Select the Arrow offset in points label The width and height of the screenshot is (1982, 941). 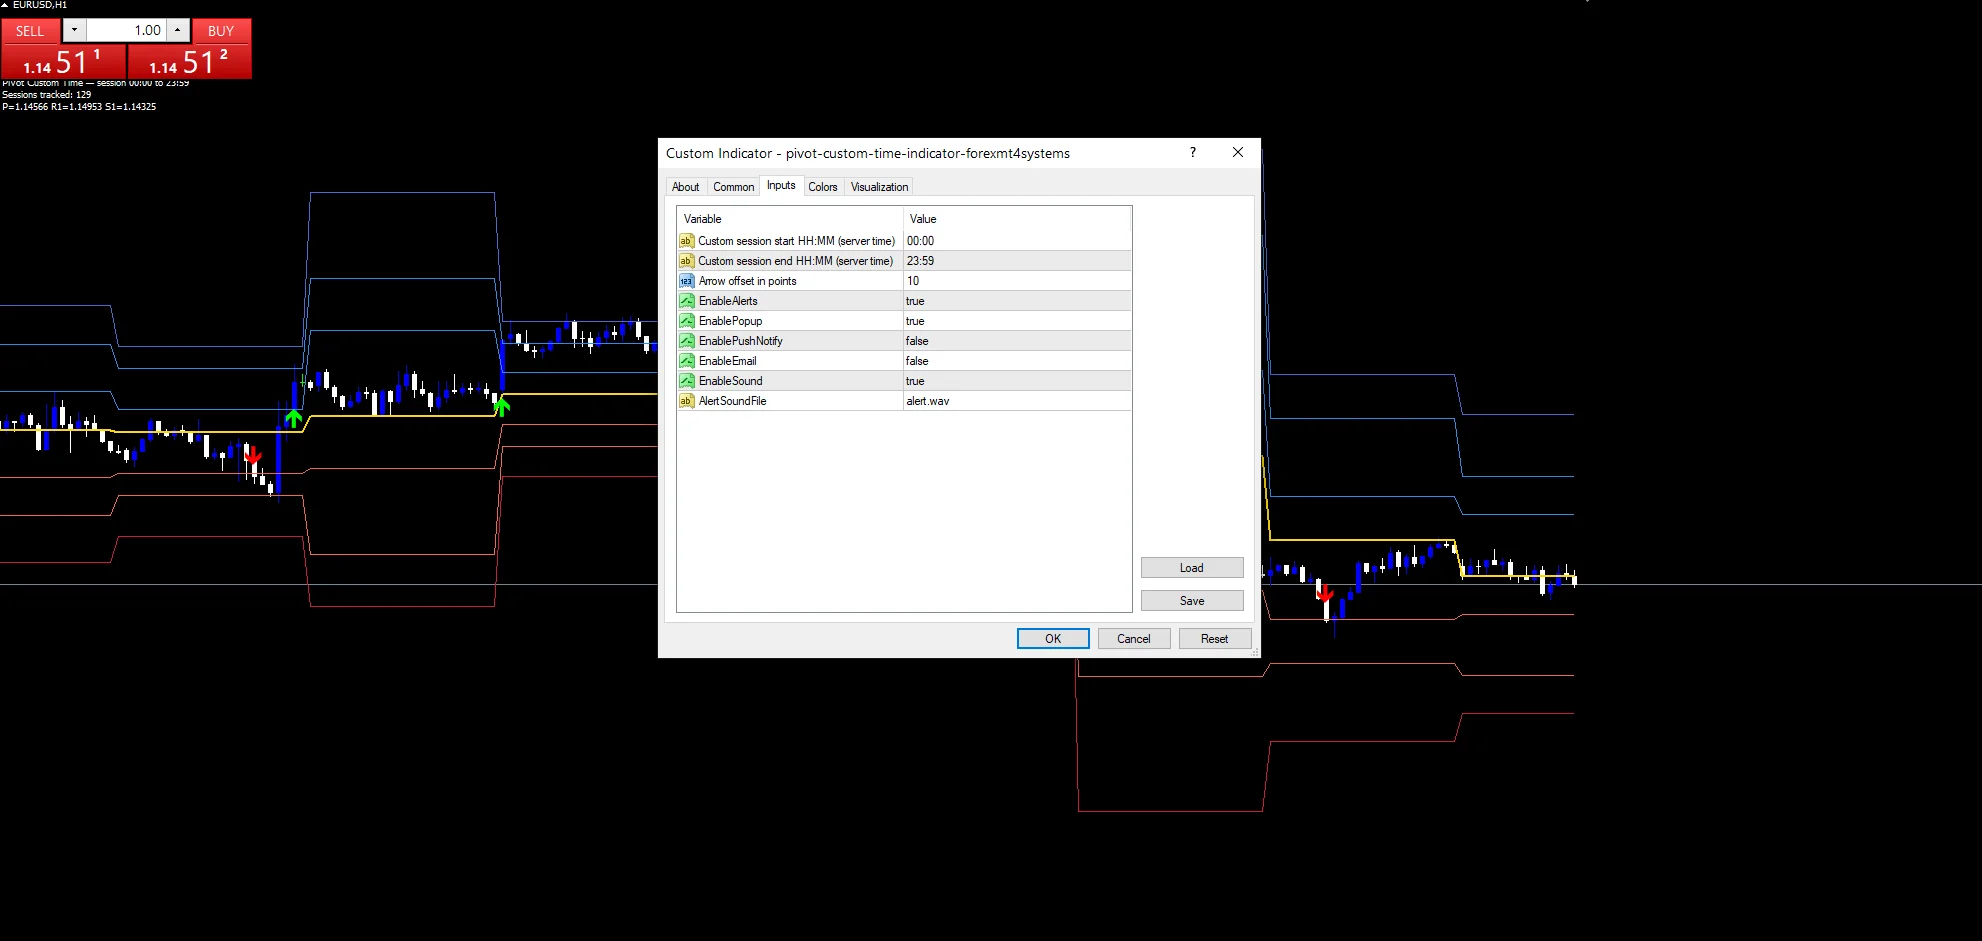coord(748,281)
